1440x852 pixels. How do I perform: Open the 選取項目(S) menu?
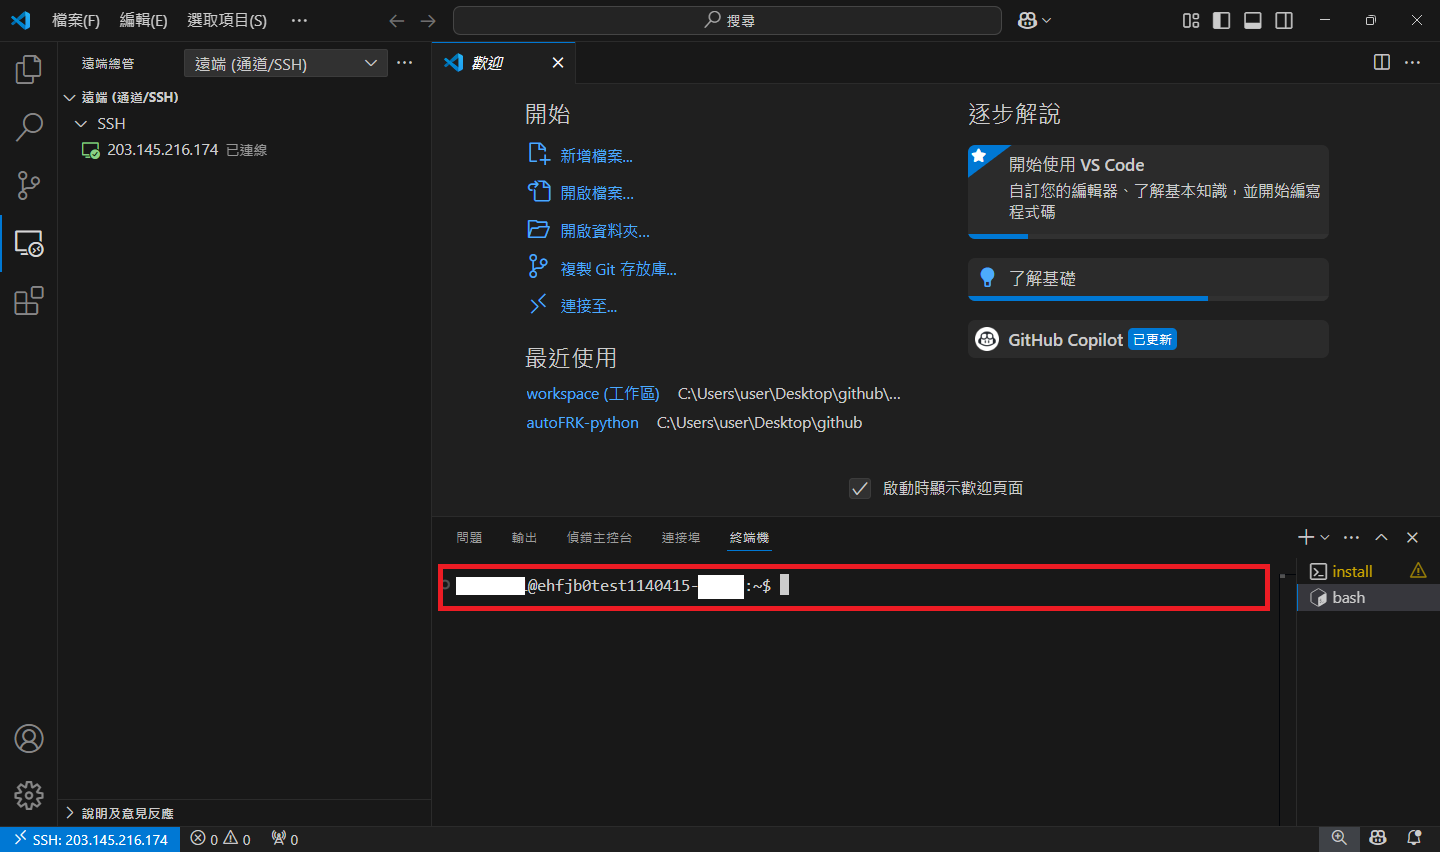coord(227,20)
